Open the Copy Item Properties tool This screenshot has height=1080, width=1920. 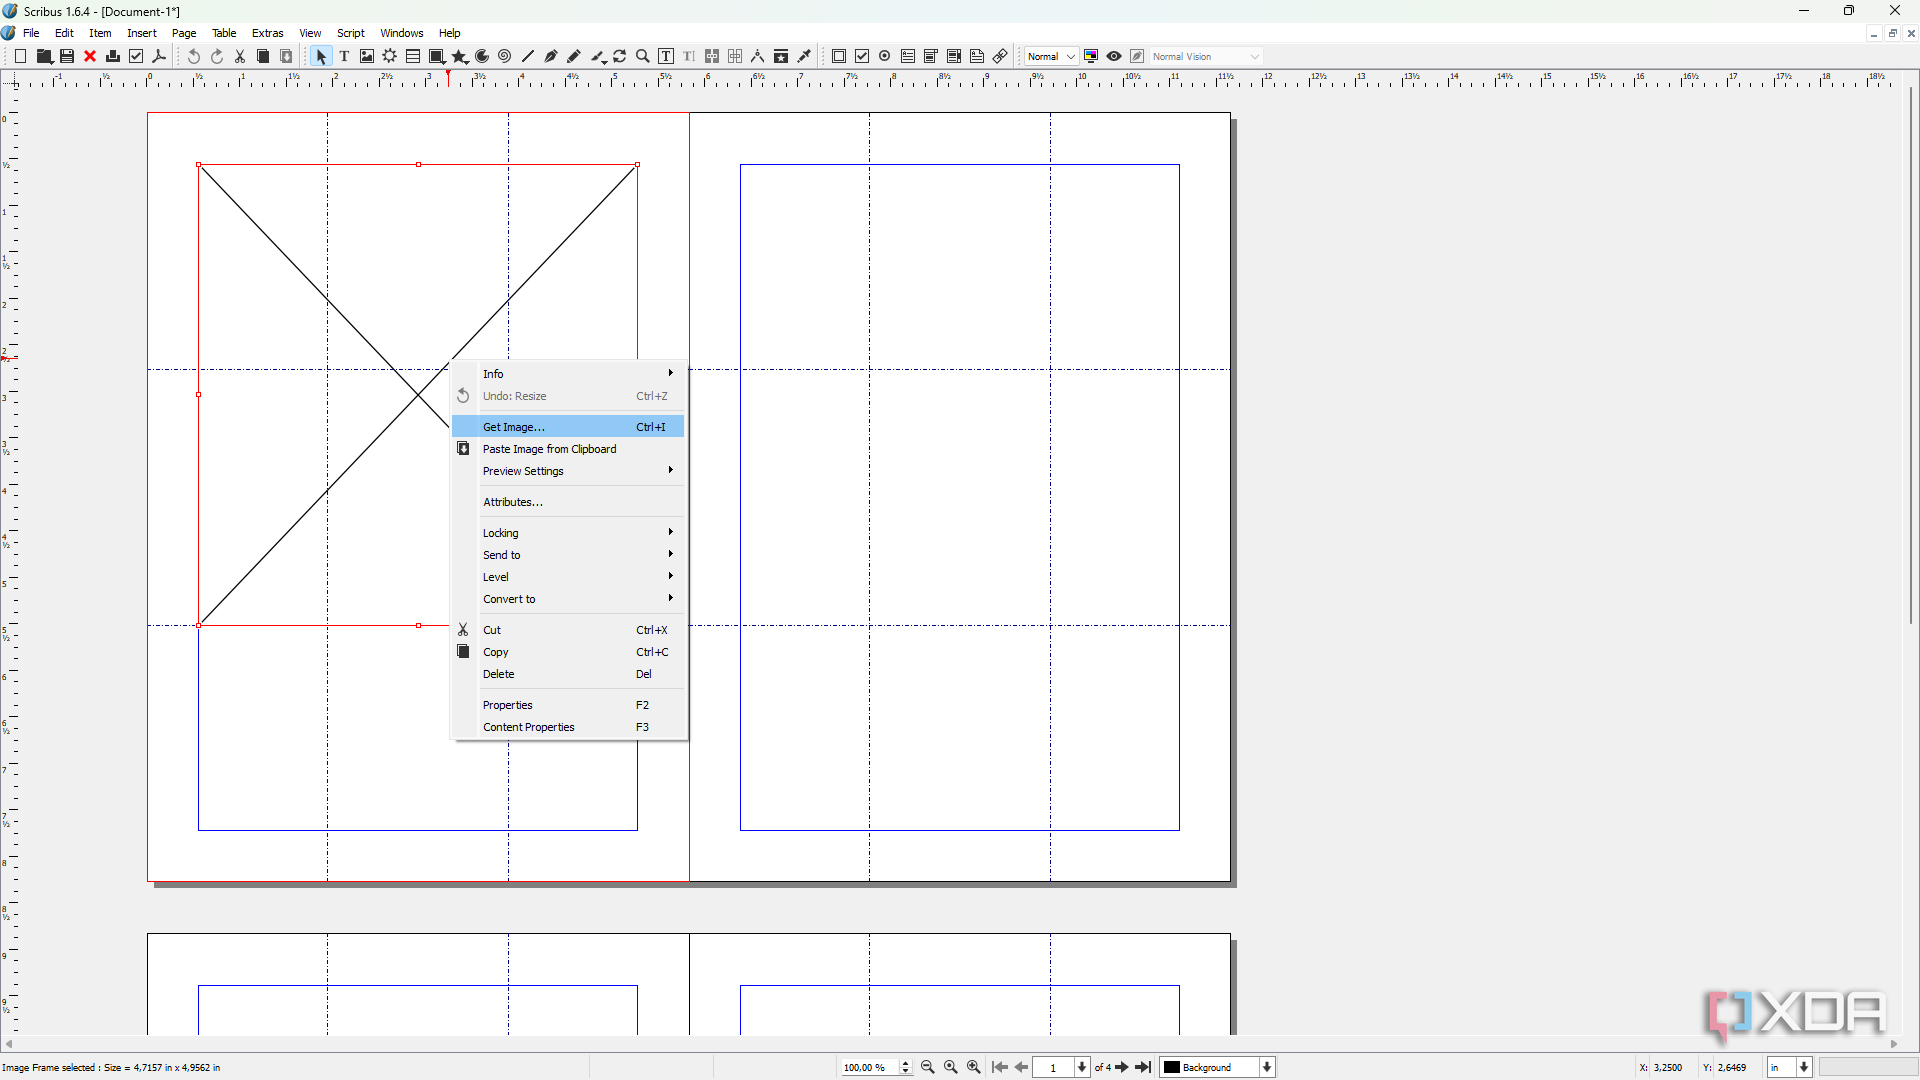tap(781, 57)
